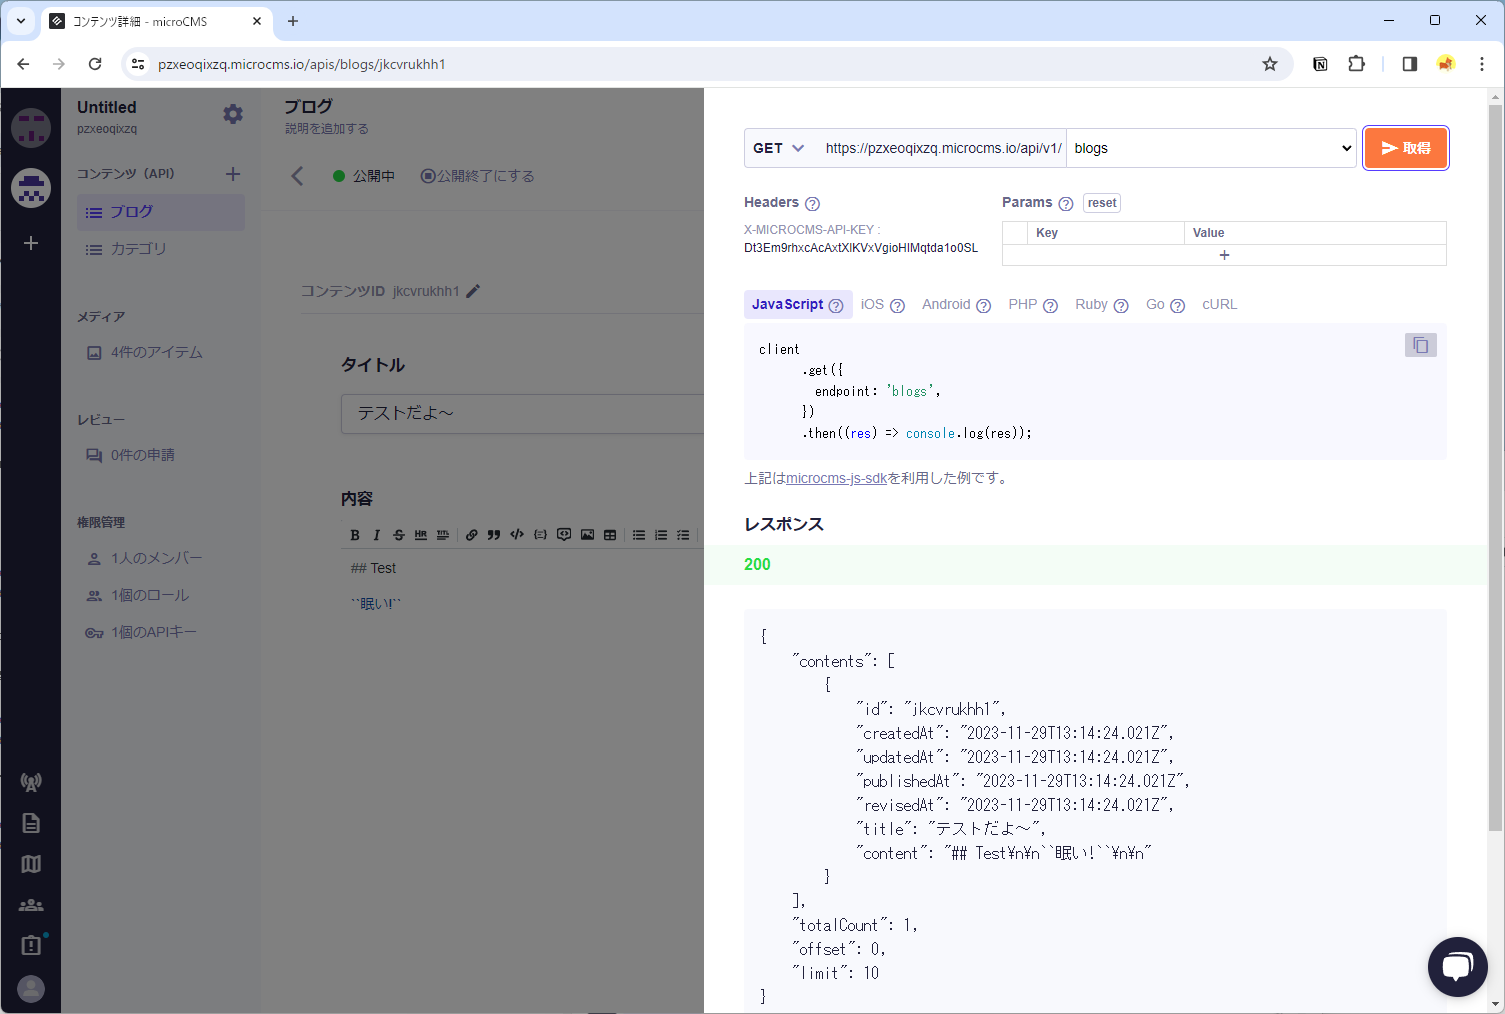
Task: Show help for Headers
Action: pyautogui.click(x=812, y=204)
